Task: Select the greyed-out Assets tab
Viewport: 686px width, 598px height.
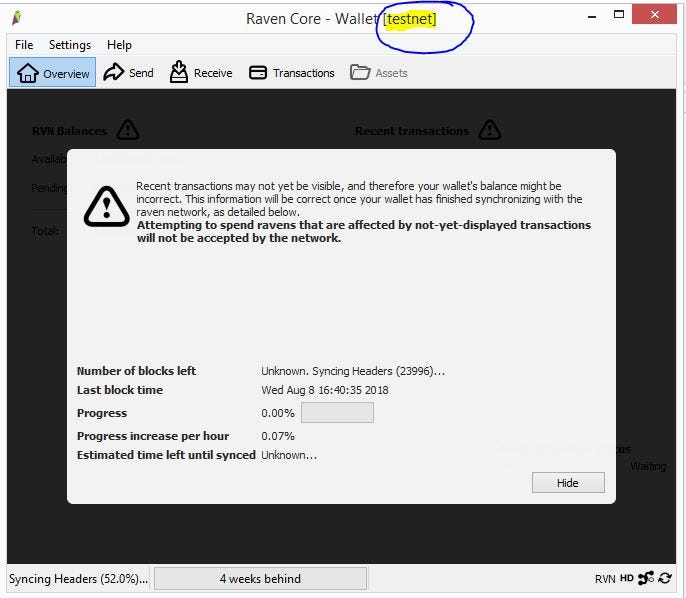Action: point(378,73)
